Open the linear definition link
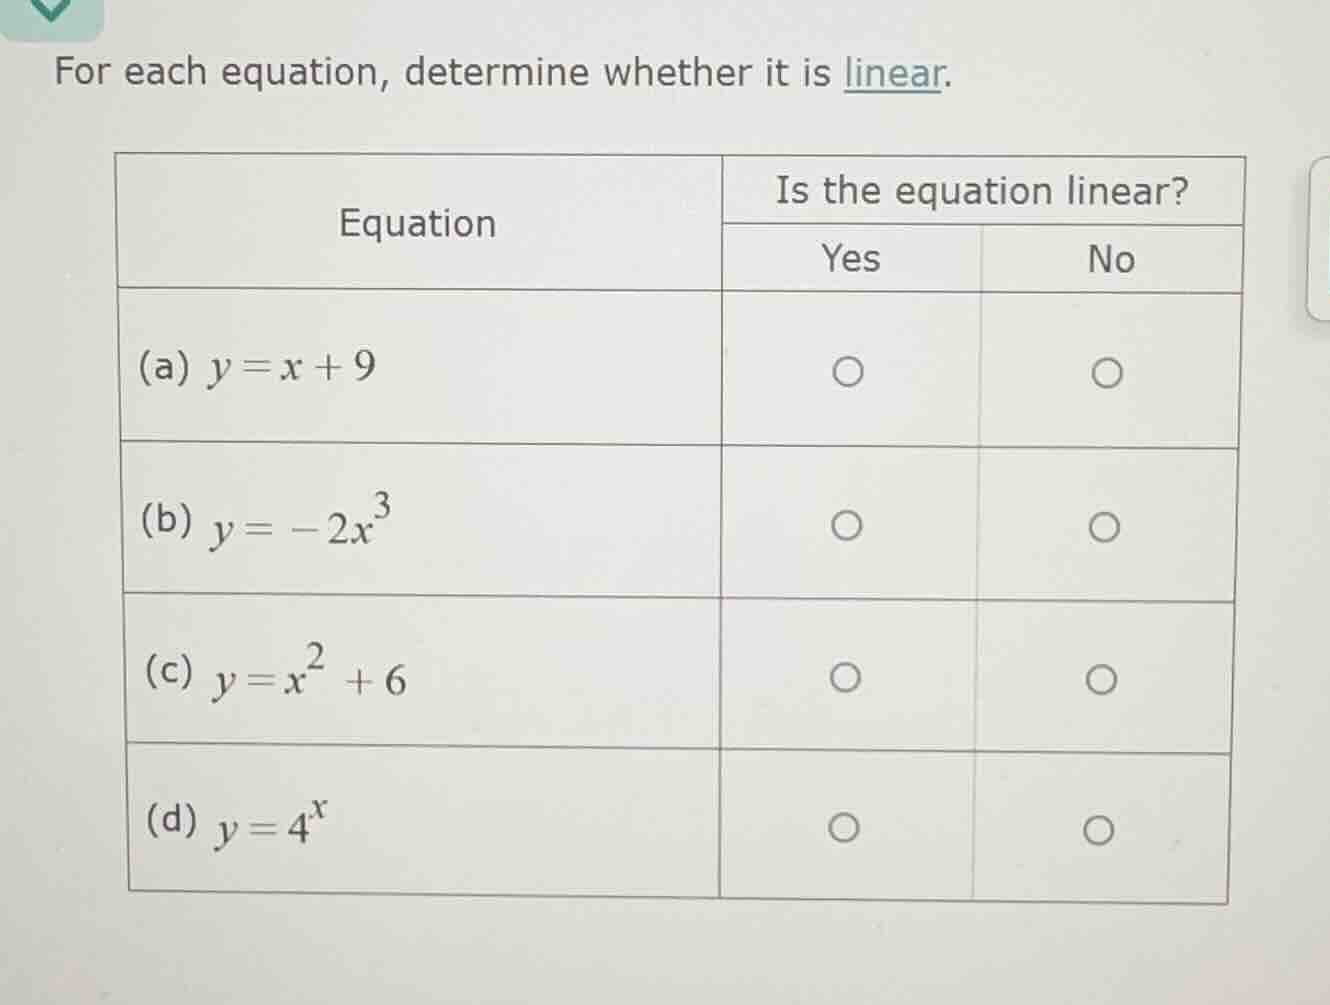This screenshot has width=1330, height=1005. pyautogui.click(x=895, y=73)
